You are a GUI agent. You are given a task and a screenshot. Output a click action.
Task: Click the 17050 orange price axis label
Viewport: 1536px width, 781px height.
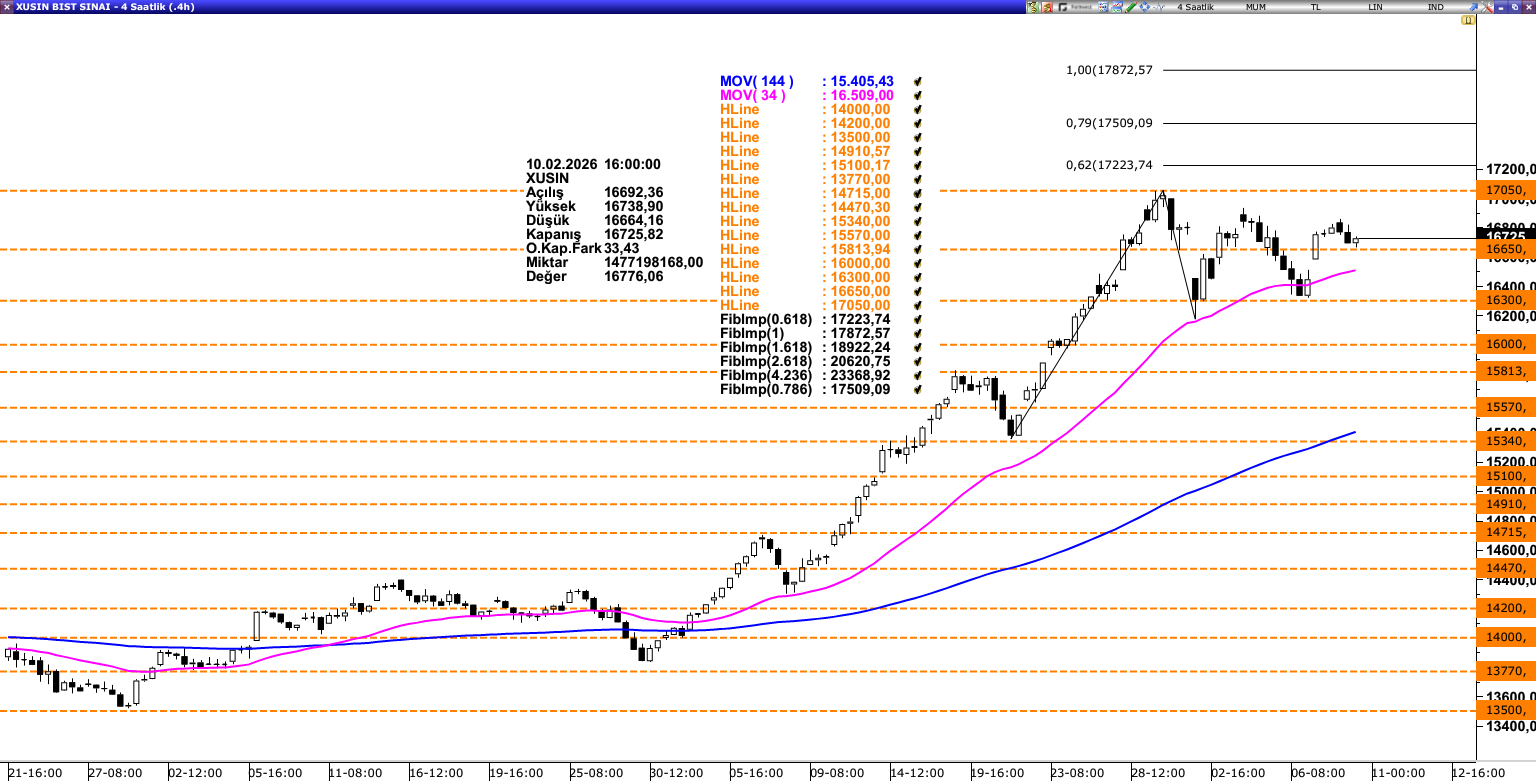click(x=1505, y=190)
